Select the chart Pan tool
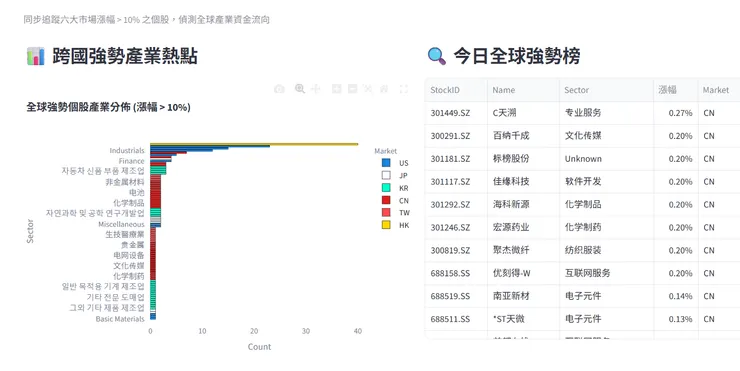 (316, 89)
